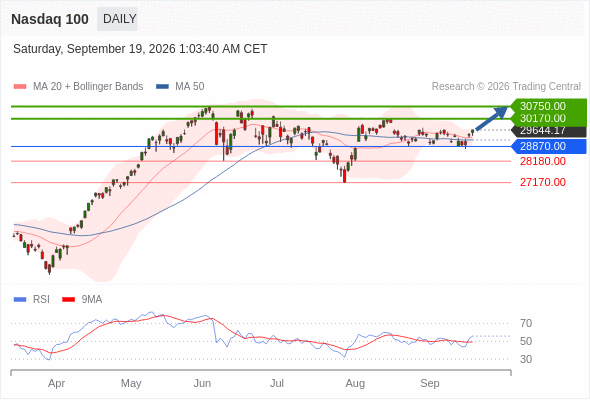This screenshot has width=590, height=400.
Task: Click the 9MA red legend swatch
Action: tap(68, 300)
